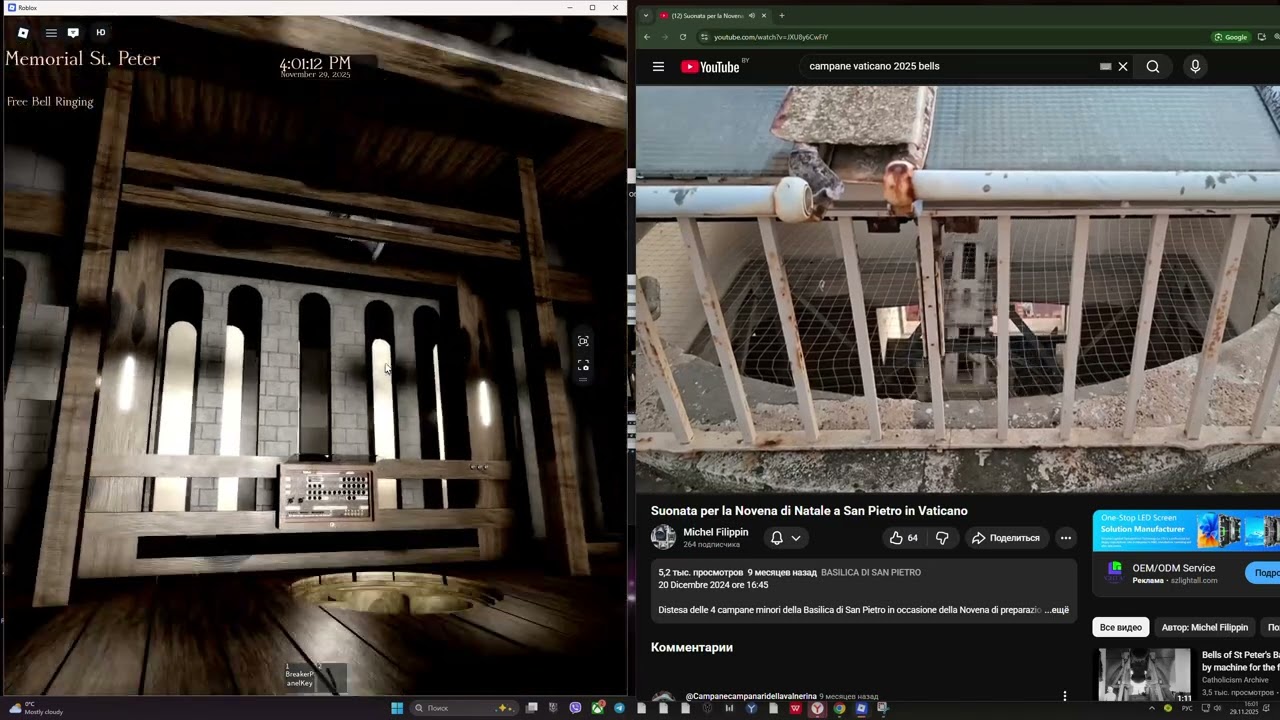Select the Suonata per la Novena tab
This screenshot has height=720, width=1280.
(707, 15)
